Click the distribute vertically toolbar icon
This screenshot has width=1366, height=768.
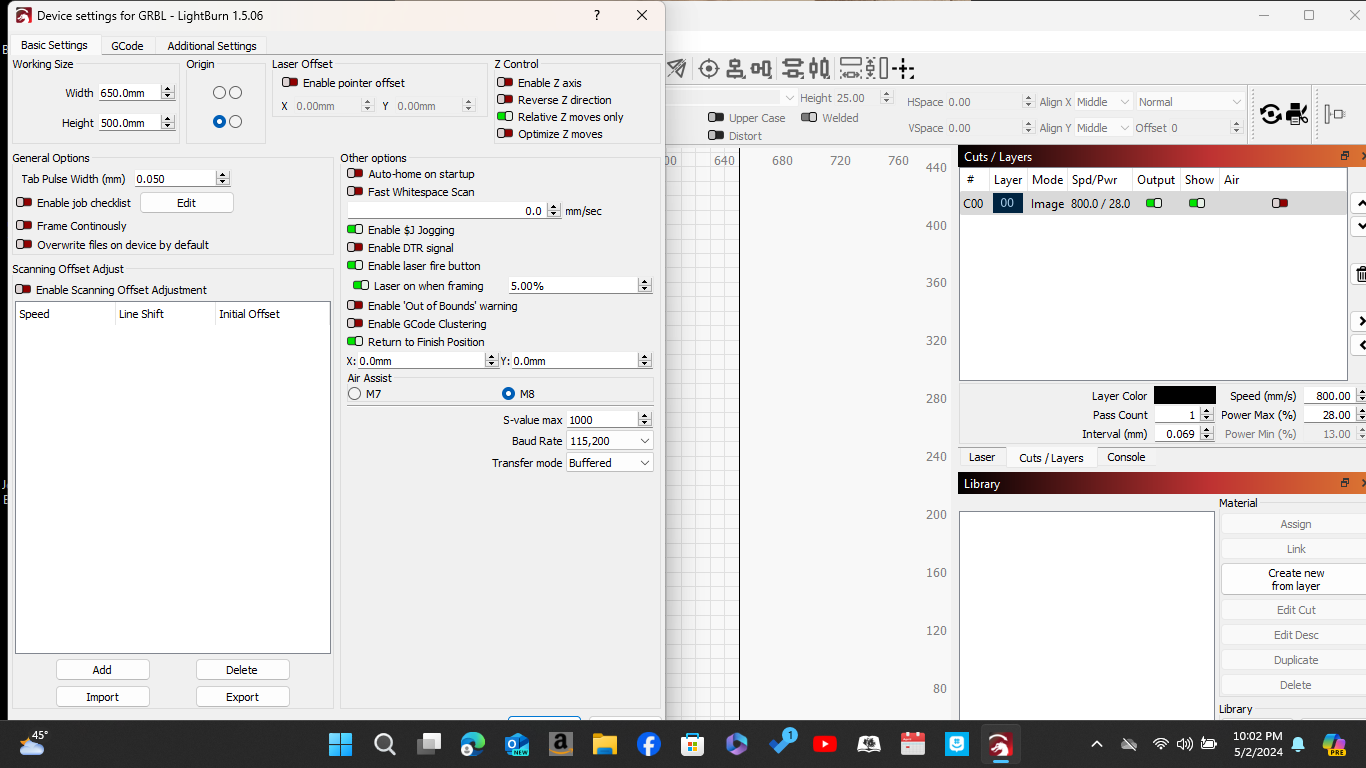[793, 68]
